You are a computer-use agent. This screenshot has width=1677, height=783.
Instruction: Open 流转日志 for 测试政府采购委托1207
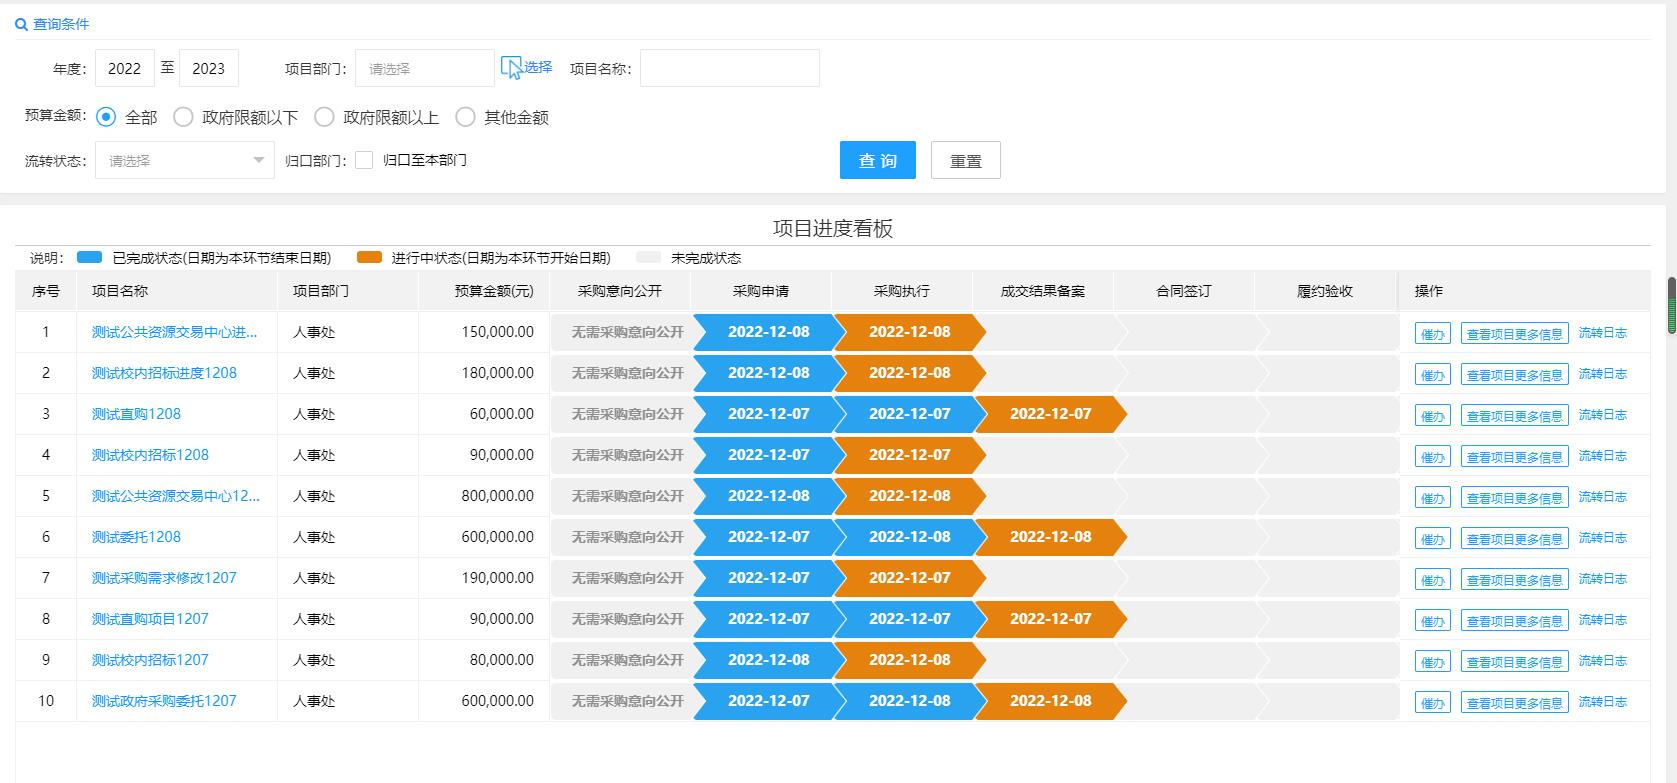click(x=1603, y=702)
